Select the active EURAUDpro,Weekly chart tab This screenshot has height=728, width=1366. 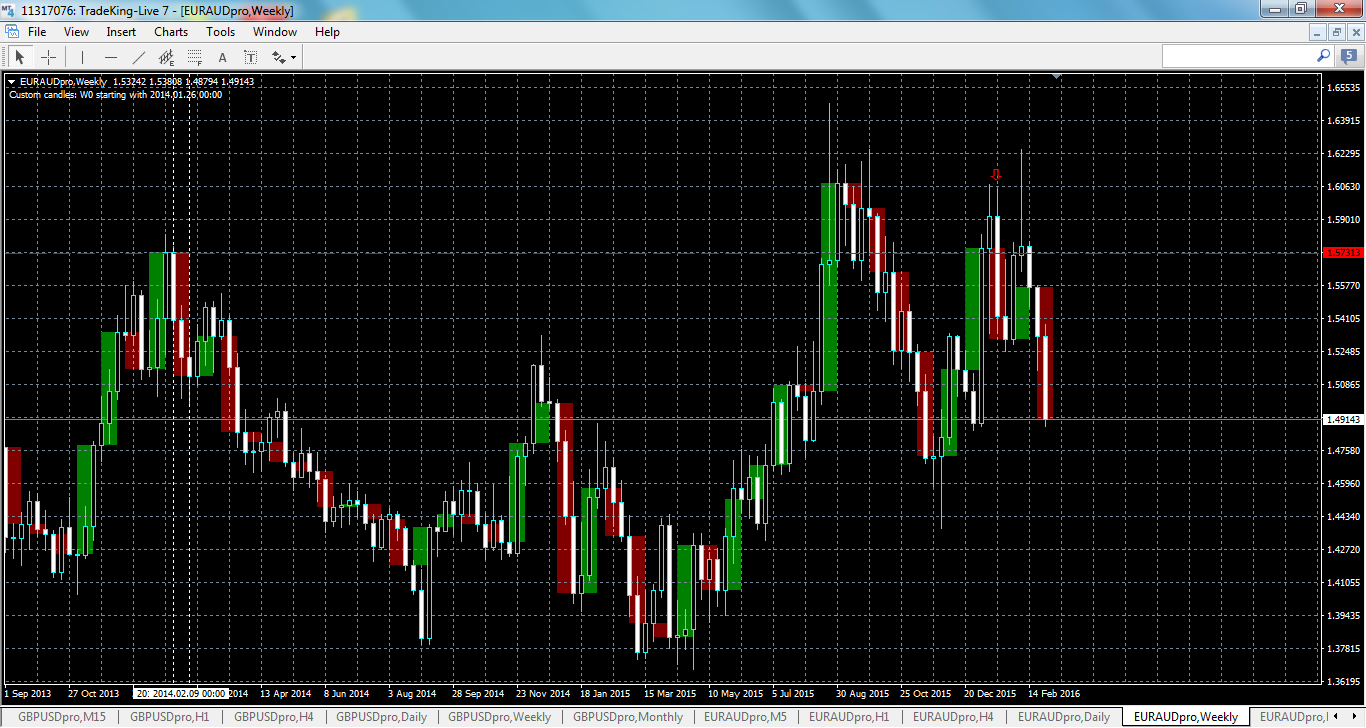coord(1185,717)
